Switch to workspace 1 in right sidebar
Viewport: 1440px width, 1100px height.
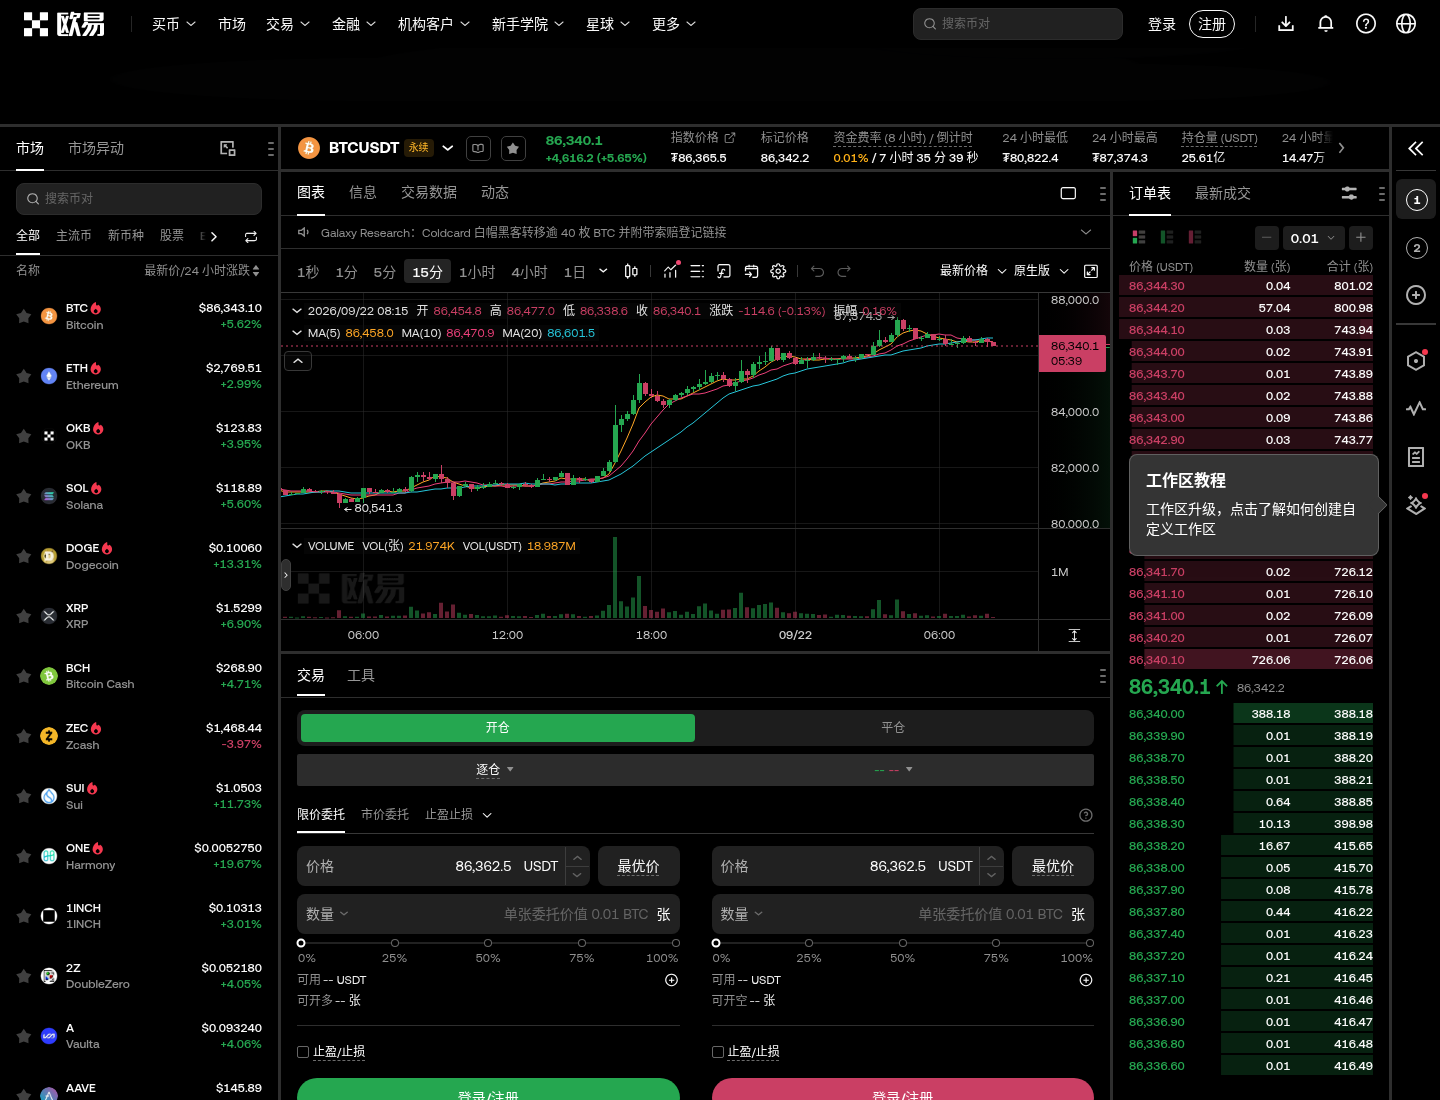coord(1416,200)
